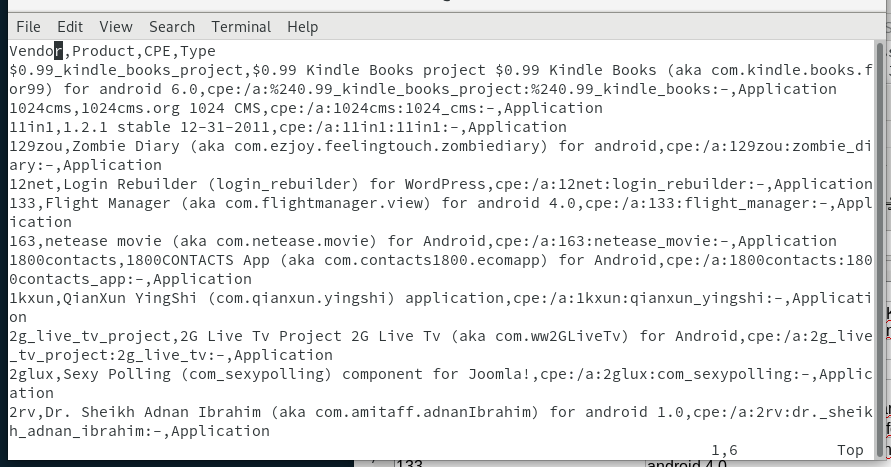
Task: Open the Help menu
Action: (x=302, y=27)
